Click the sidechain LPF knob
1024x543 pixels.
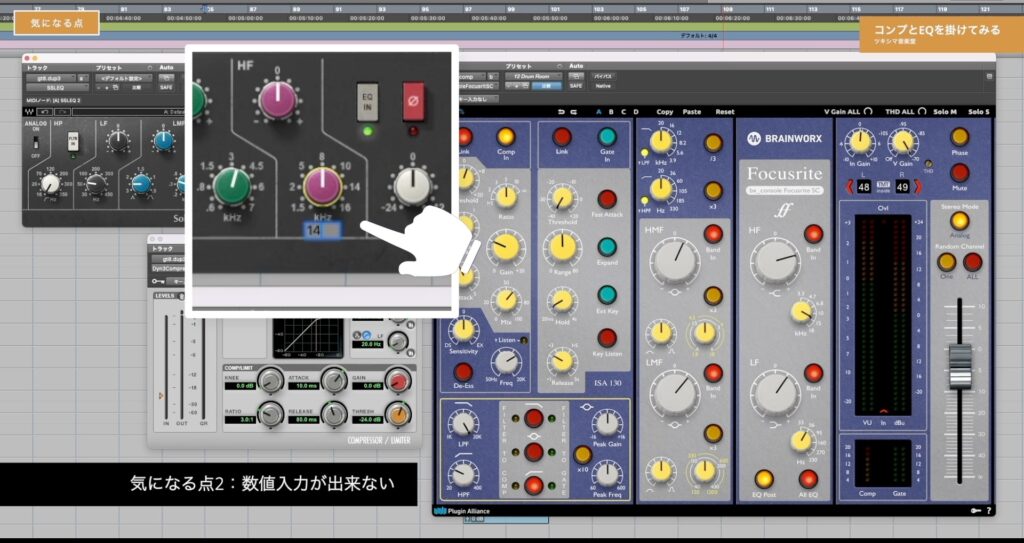[464, 424]
